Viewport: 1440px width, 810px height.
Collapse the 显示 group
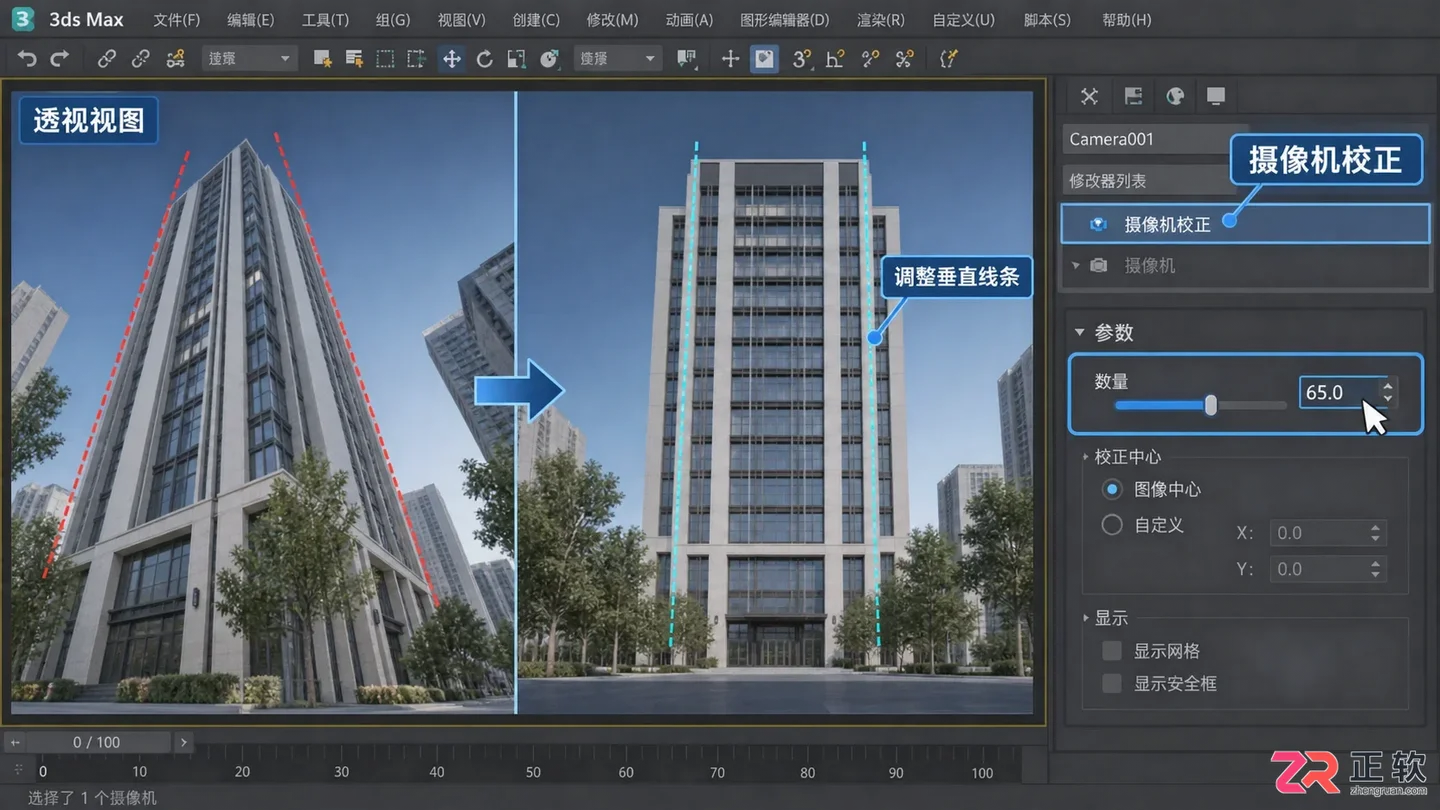1086,618
